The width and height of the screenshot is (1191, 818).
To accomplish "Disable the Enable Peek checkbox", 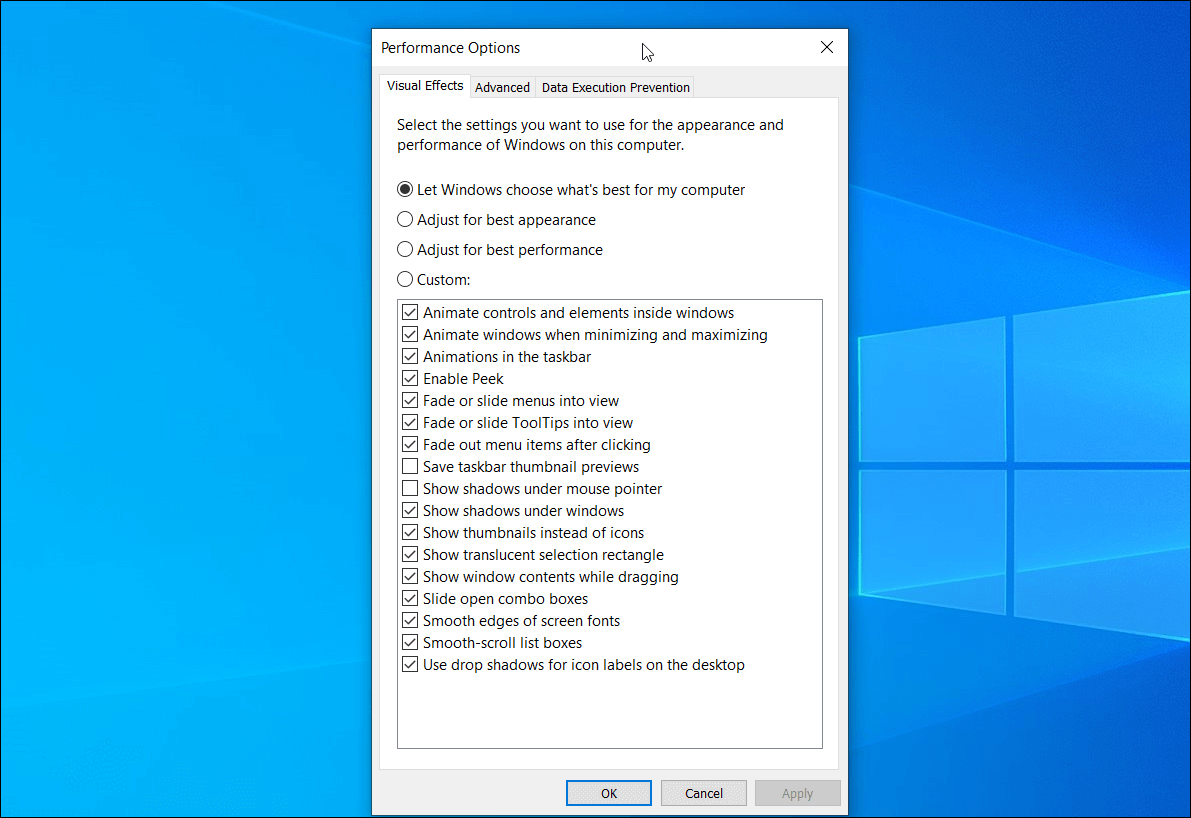I will [x=410, y=378].
